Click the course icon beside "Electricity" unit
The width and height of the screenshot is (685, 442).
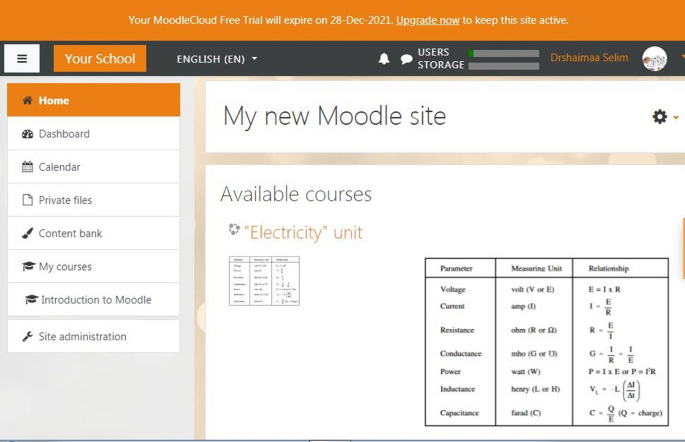point(234,229)
